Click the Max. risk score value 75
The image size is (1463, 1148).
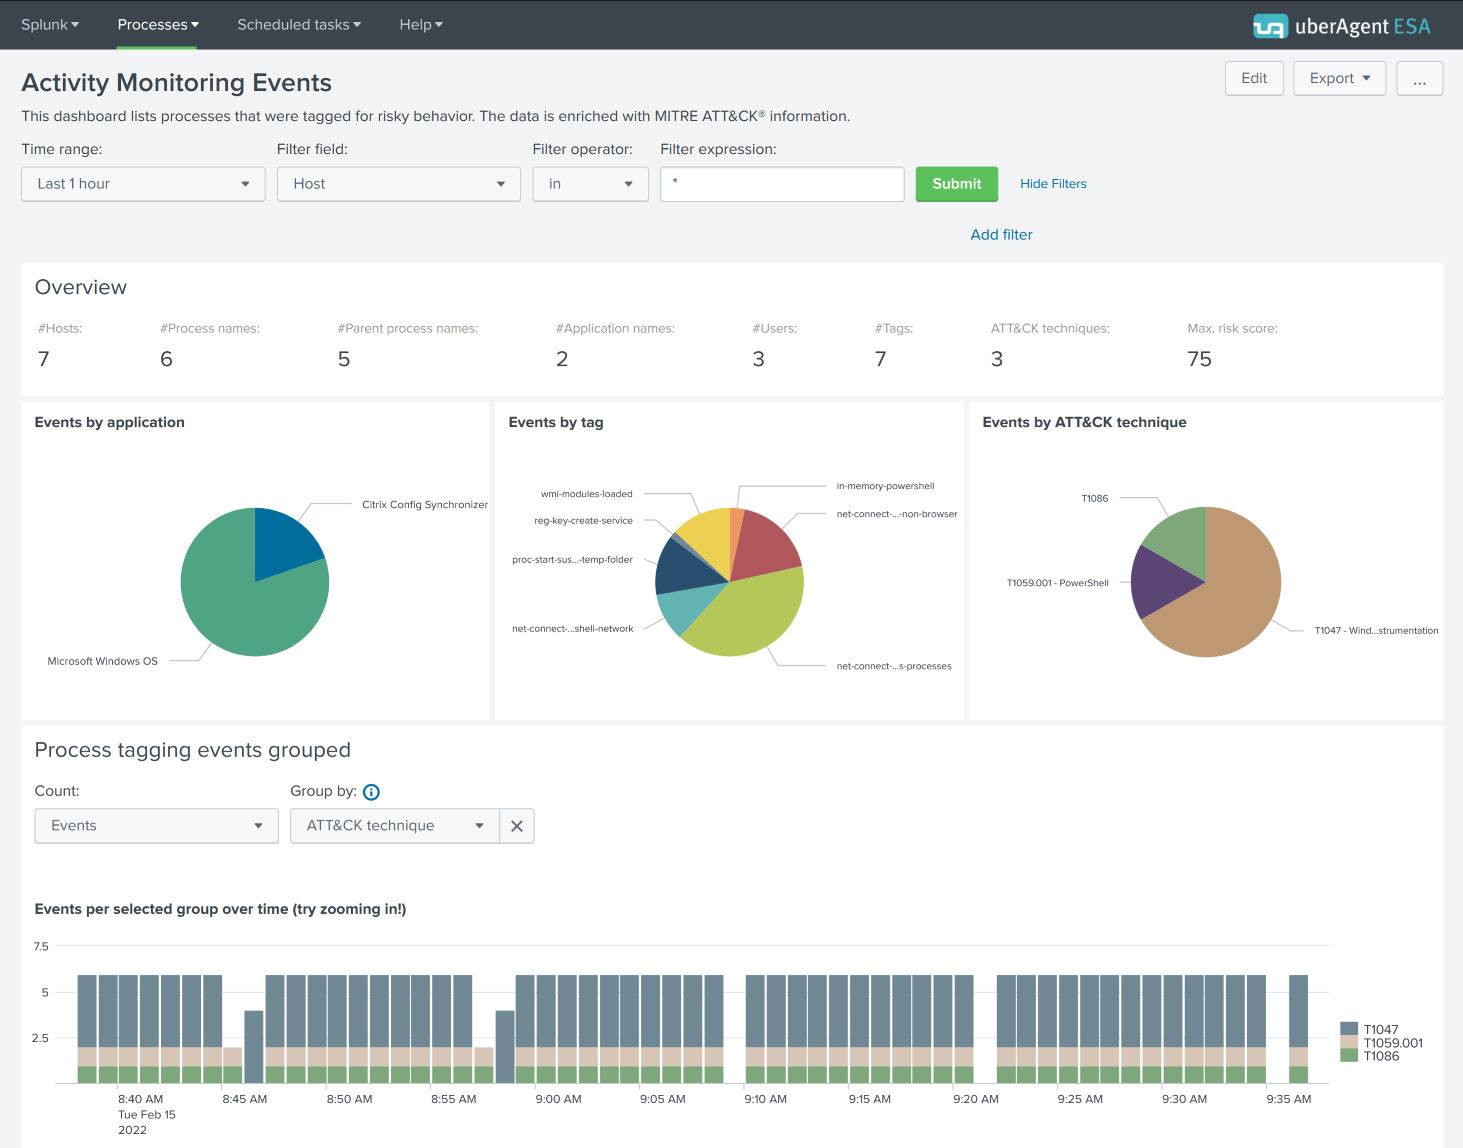1199,359
